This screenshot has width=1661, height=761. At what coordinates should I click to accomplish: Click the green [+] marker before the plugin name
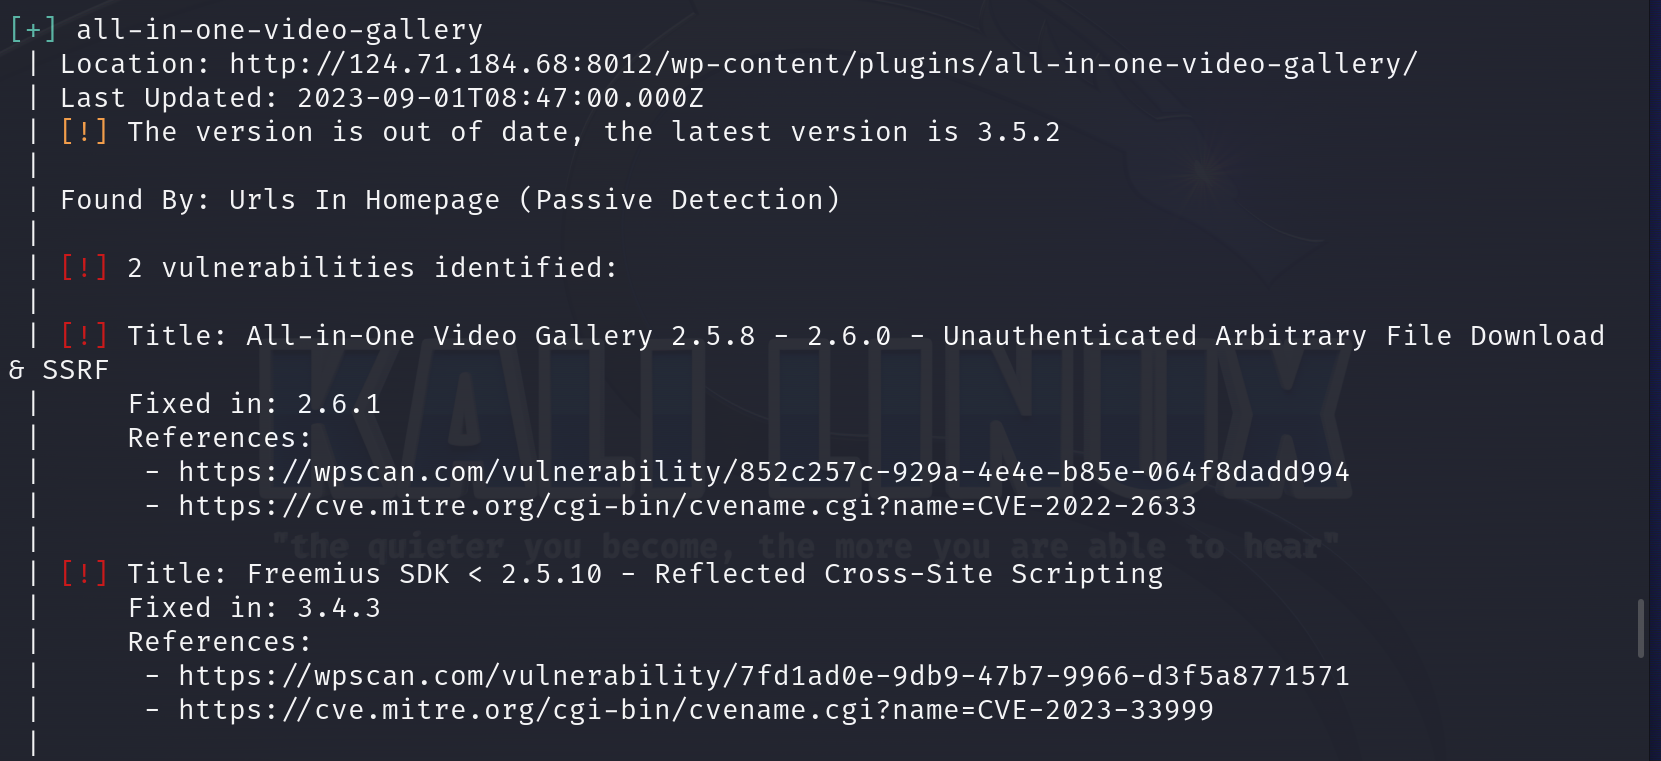point(33,30)
